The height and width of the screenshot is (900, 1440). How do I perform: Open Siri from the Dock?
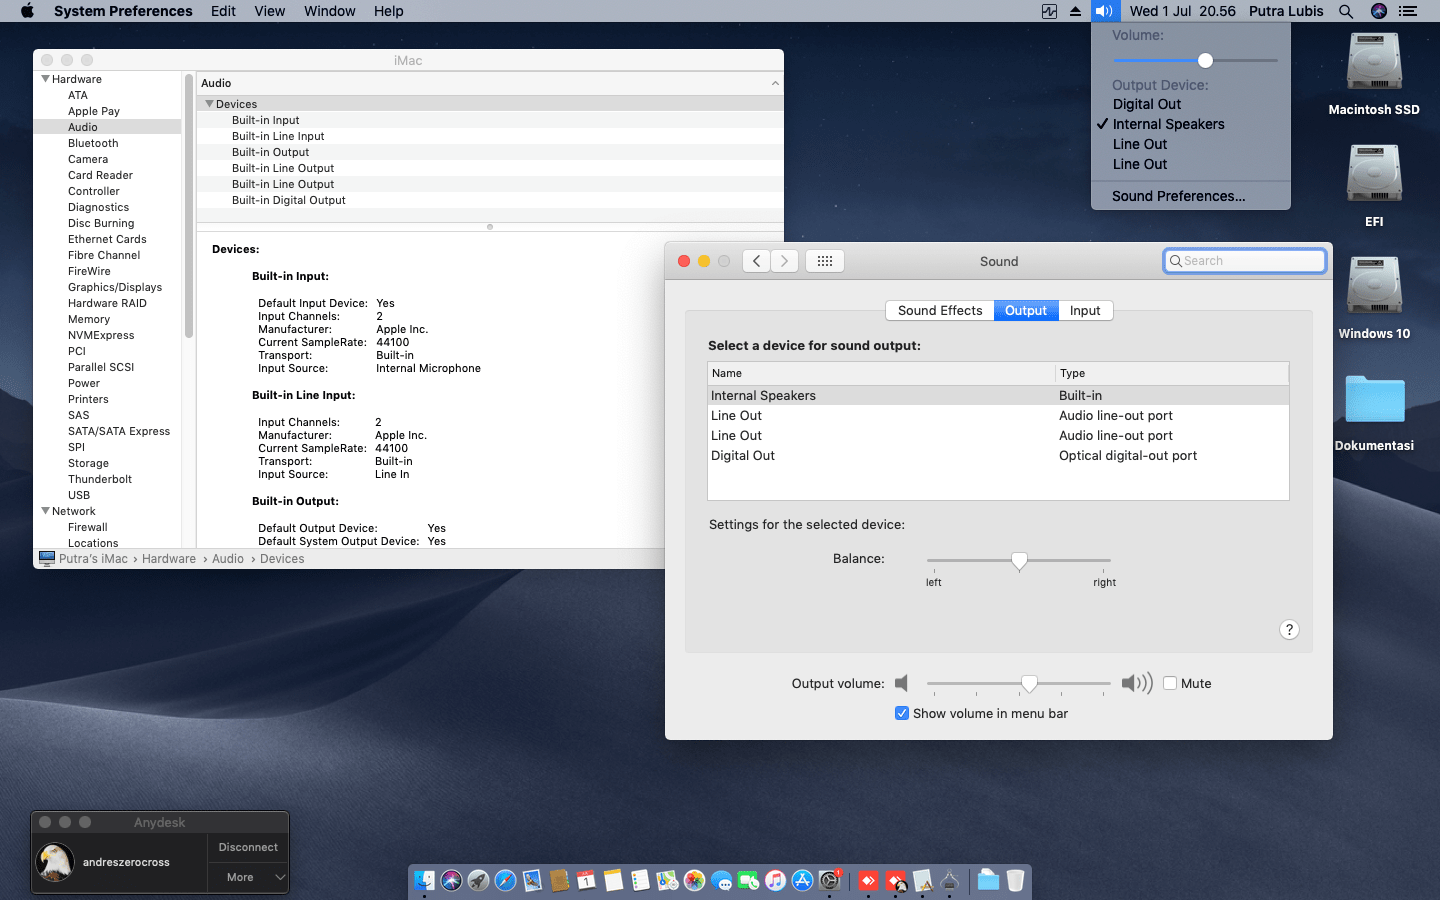point(451,881)
